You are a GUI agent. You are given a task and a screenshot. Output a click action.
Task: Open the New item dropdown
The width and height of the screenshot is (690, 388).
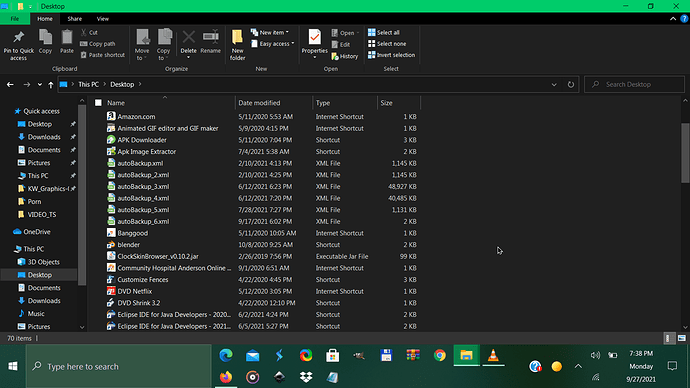click(x=270, y=33)
